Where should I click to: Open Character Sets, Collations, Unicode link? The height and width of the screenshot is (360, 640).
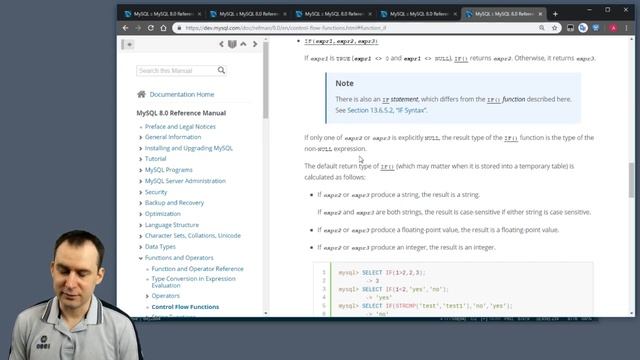pos(193,236)
